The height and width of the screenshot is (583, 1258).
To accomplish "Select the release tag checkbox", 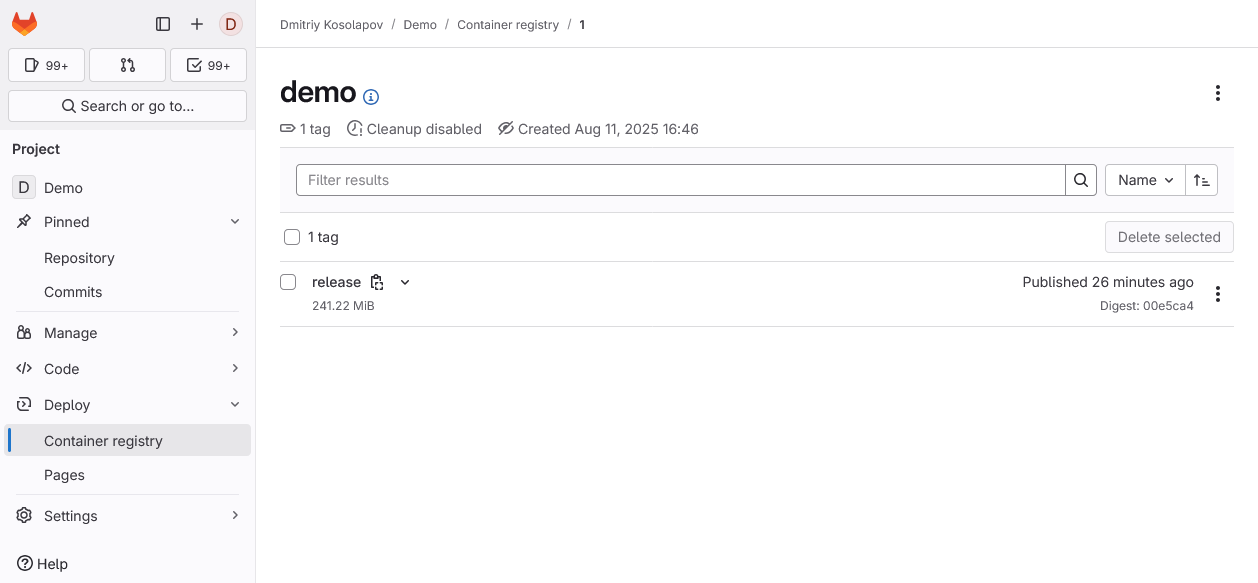I will pyautogui.click(x=288, y=282).
